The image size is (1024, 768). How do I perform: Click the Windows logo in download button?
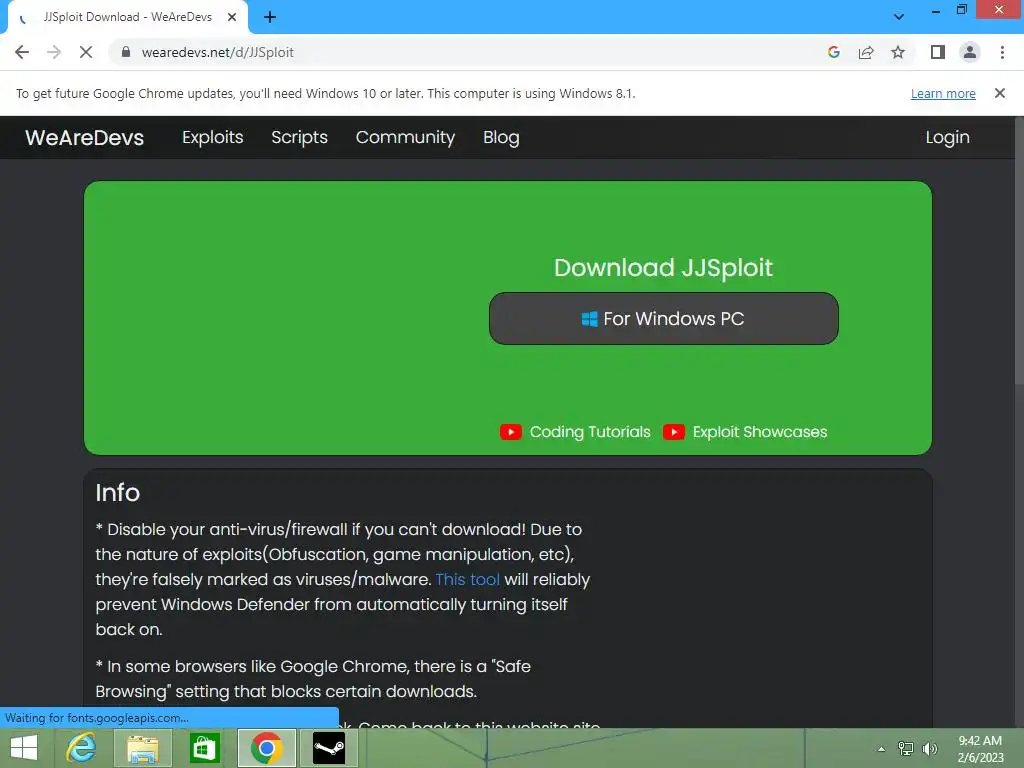pyautogui.click(x=589, y=319)
